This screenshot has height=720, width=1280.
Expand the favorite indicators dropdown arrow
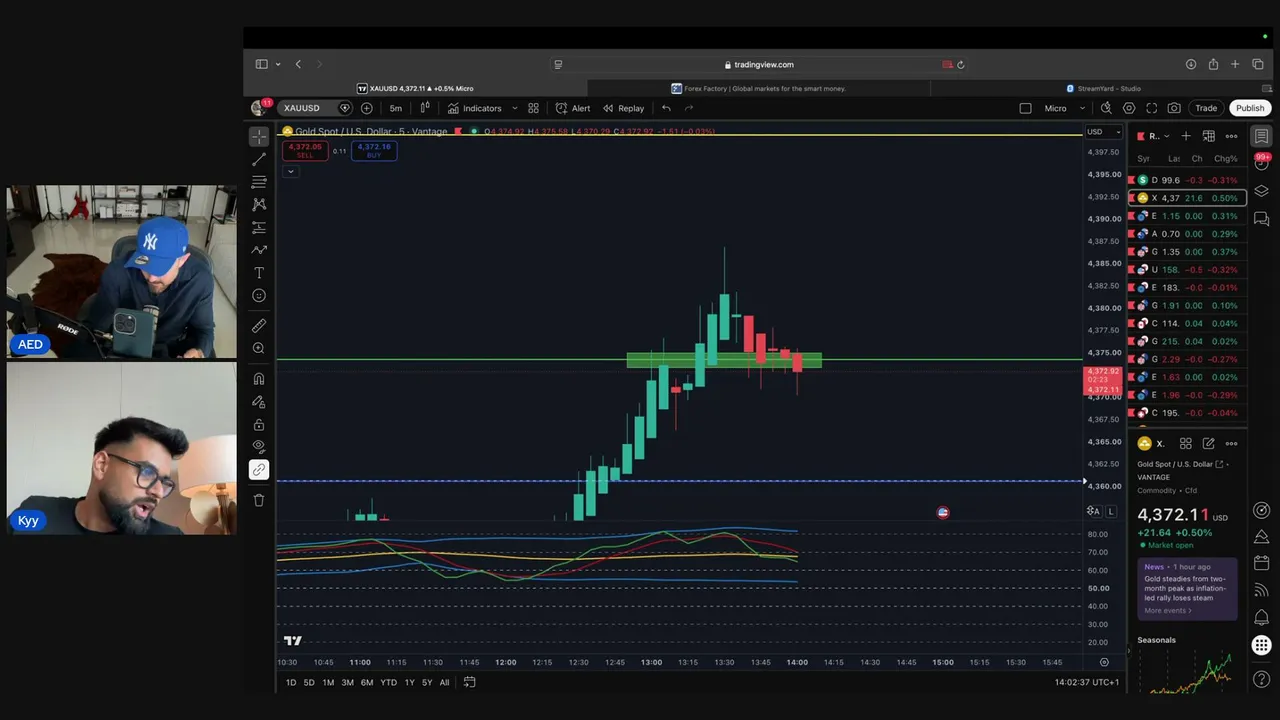[515, 108]
